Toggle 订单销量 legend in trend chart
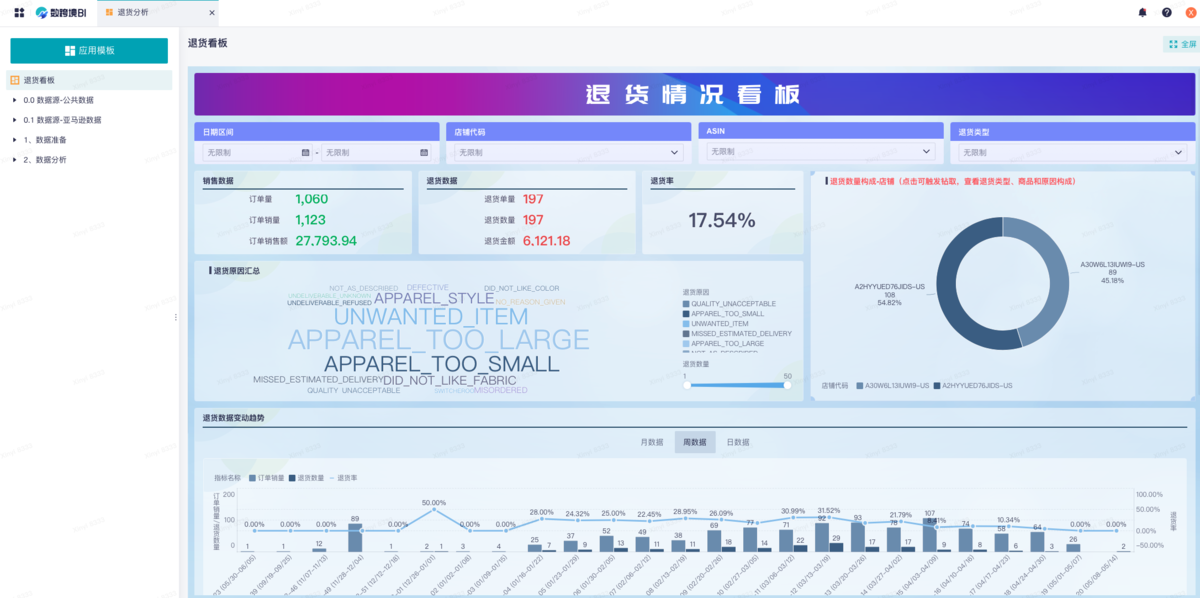 [x=266, y=478]
